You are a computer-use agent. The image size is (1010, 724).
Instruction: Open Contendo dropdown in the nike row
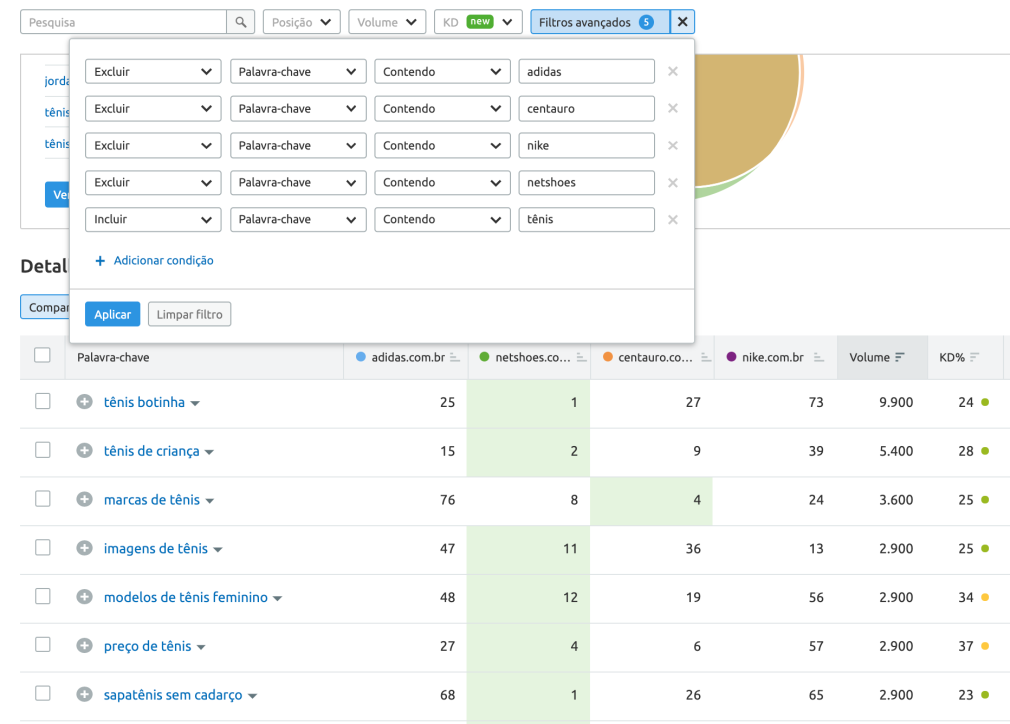pos(443,146)
